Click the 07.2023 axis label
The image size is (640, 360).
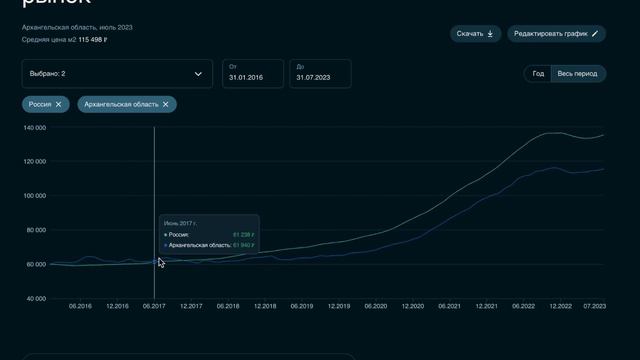[595, 306]
